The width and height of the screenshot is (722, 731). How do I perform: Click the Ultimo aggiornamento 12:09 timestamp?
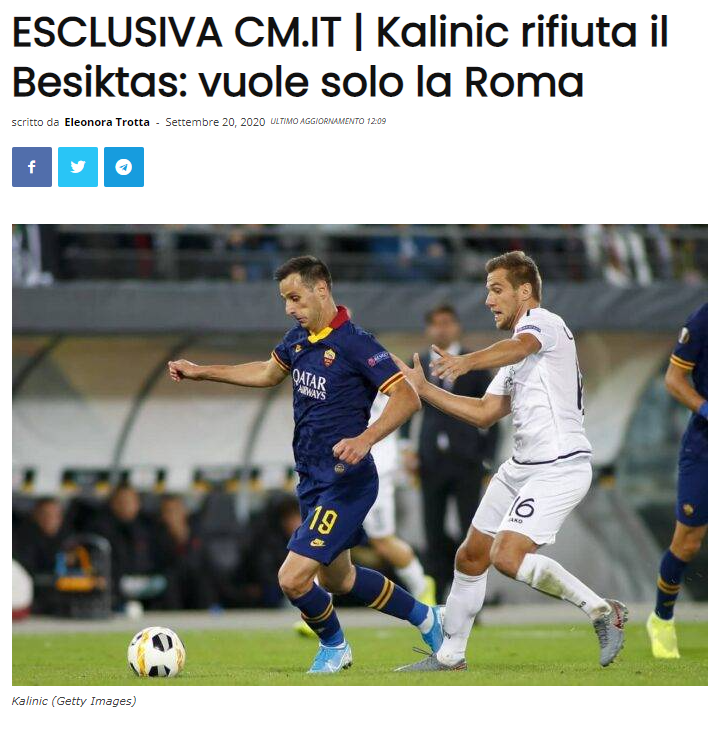point(328,121)
